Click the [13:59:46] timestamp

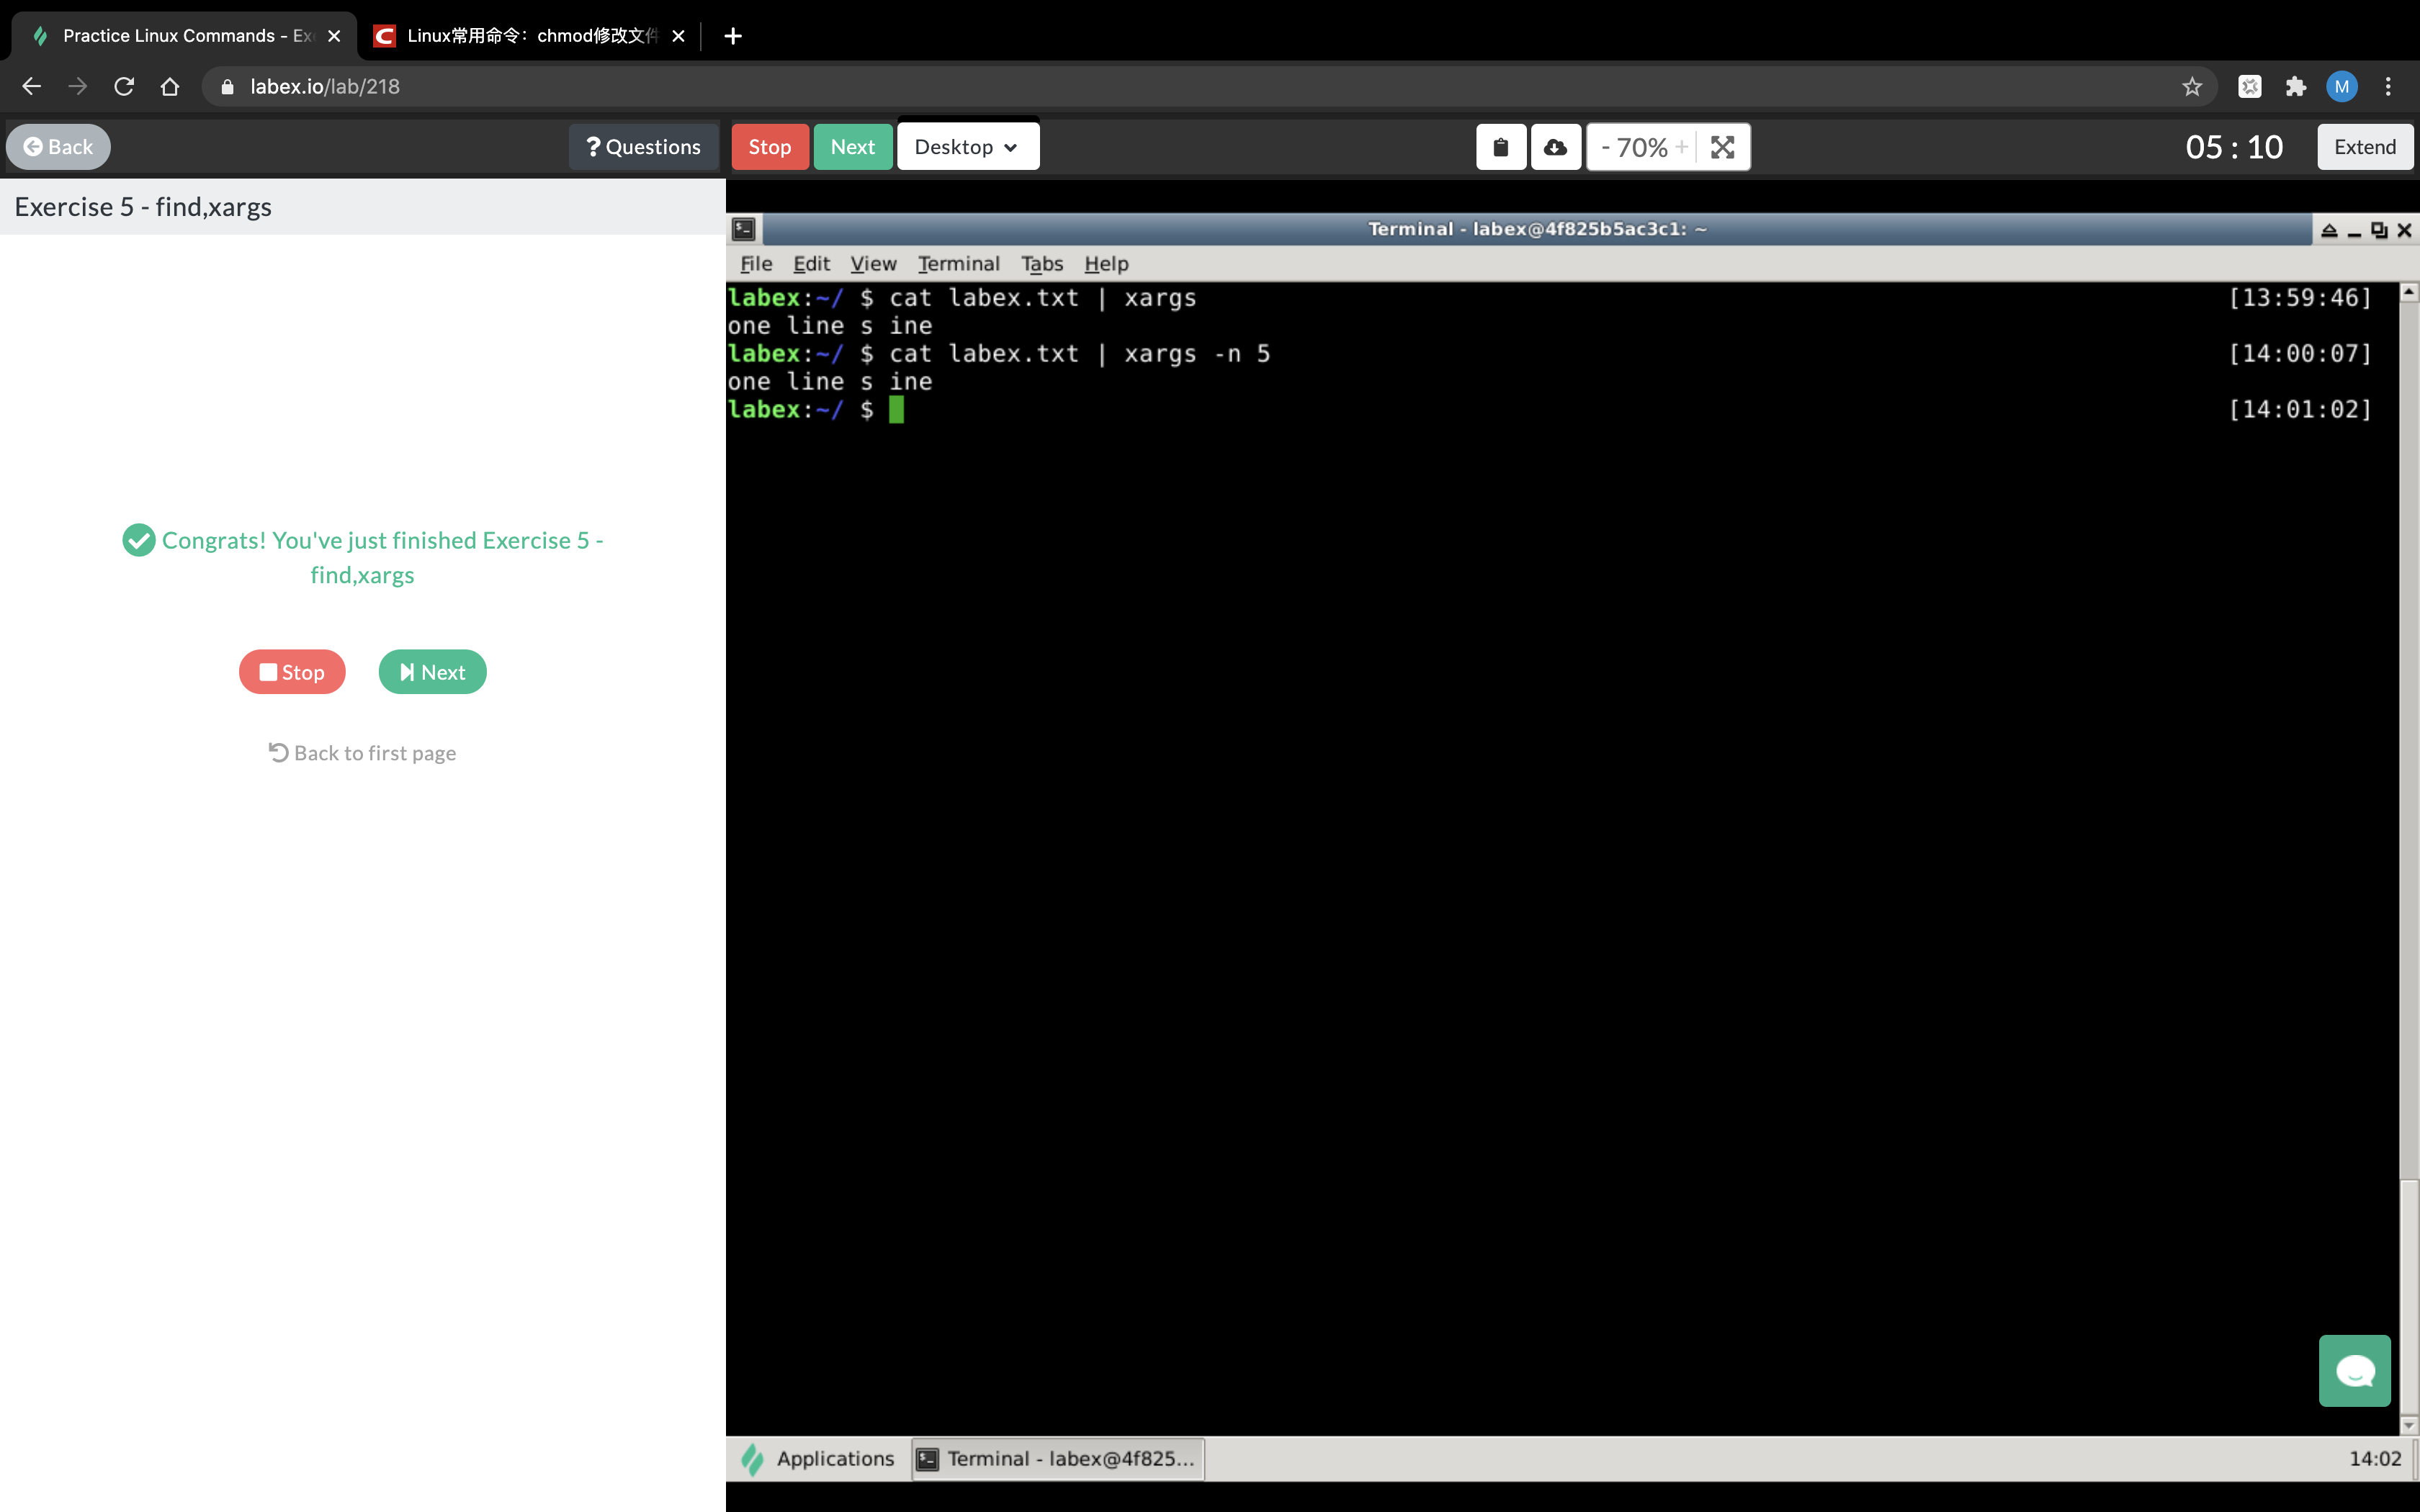[x=2300, y=297]
